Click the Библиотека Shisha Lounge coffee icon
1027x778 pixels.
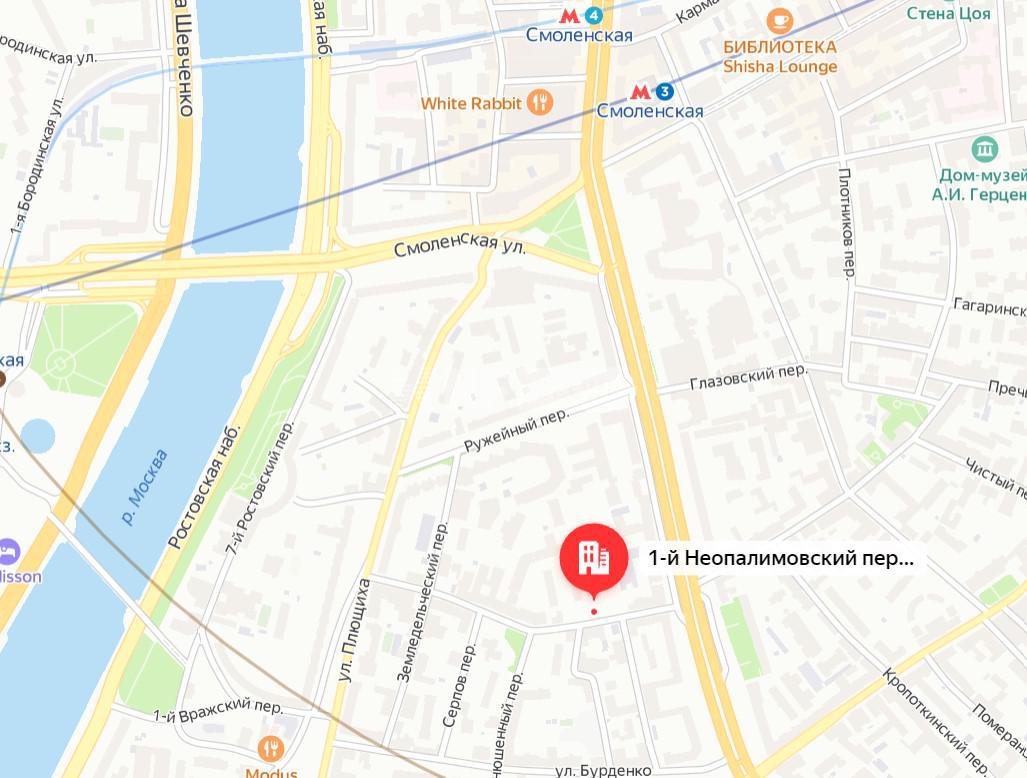pyautogui.click(x=779, y=21)
